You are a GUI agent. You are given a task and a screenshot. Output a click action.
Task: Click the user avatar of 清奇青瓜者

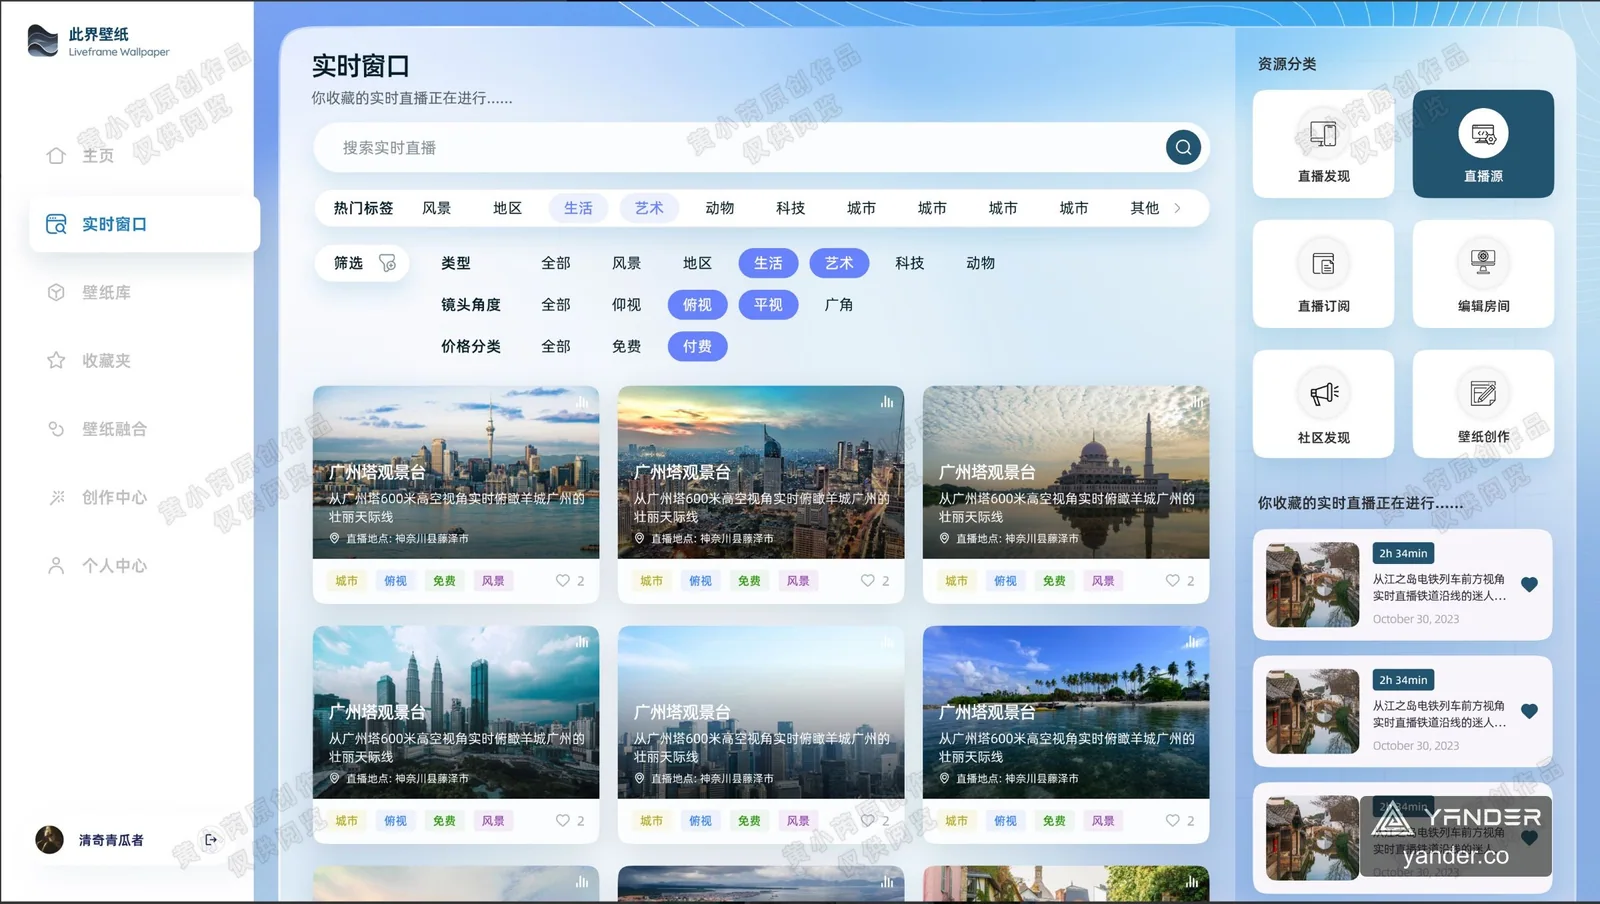(x=49, y=839)
